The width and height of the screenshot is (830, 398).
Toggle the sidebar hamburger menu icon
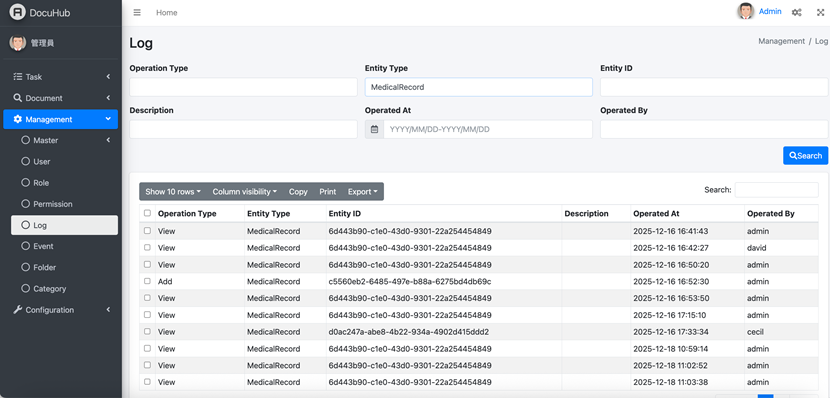point(137,13)
